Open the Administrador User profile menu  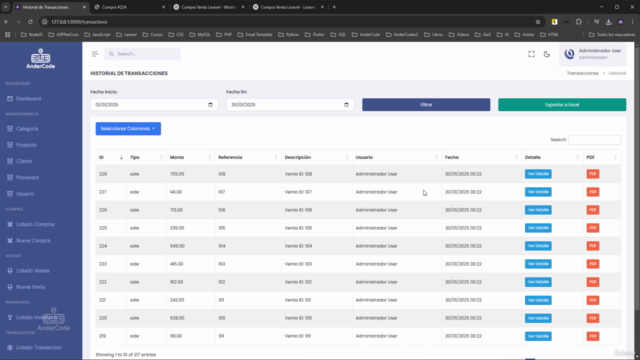[593, 54]
